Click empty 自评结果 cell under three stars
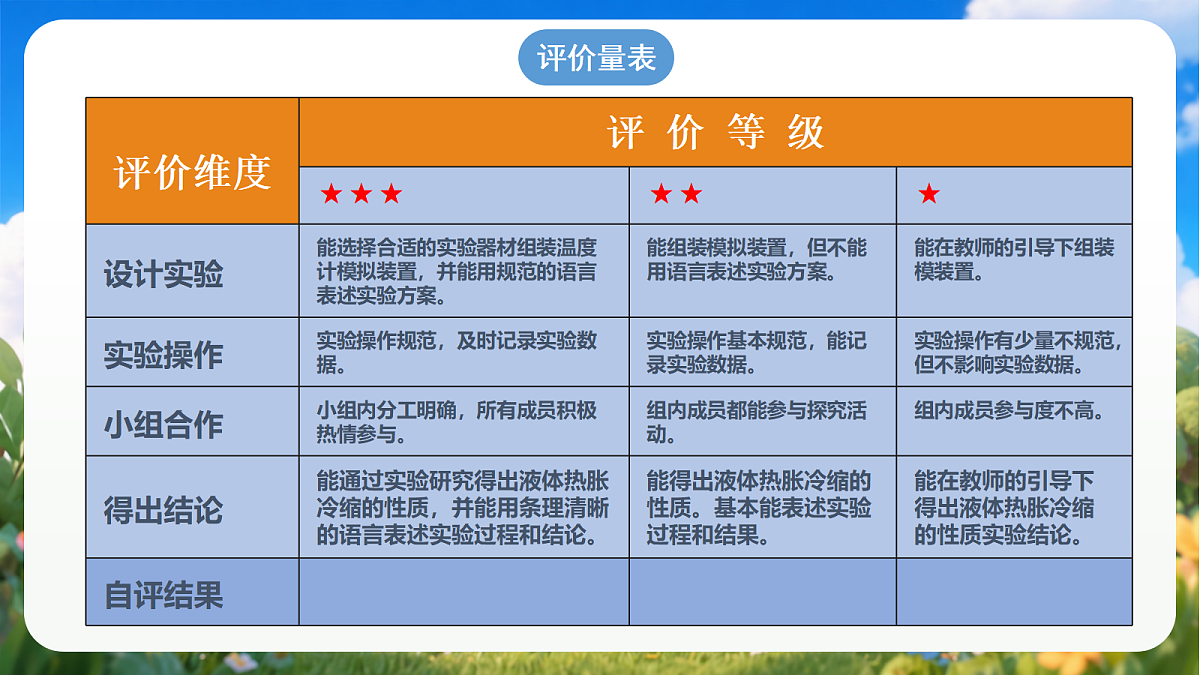The image size is (1200, 675). point(464,592)
